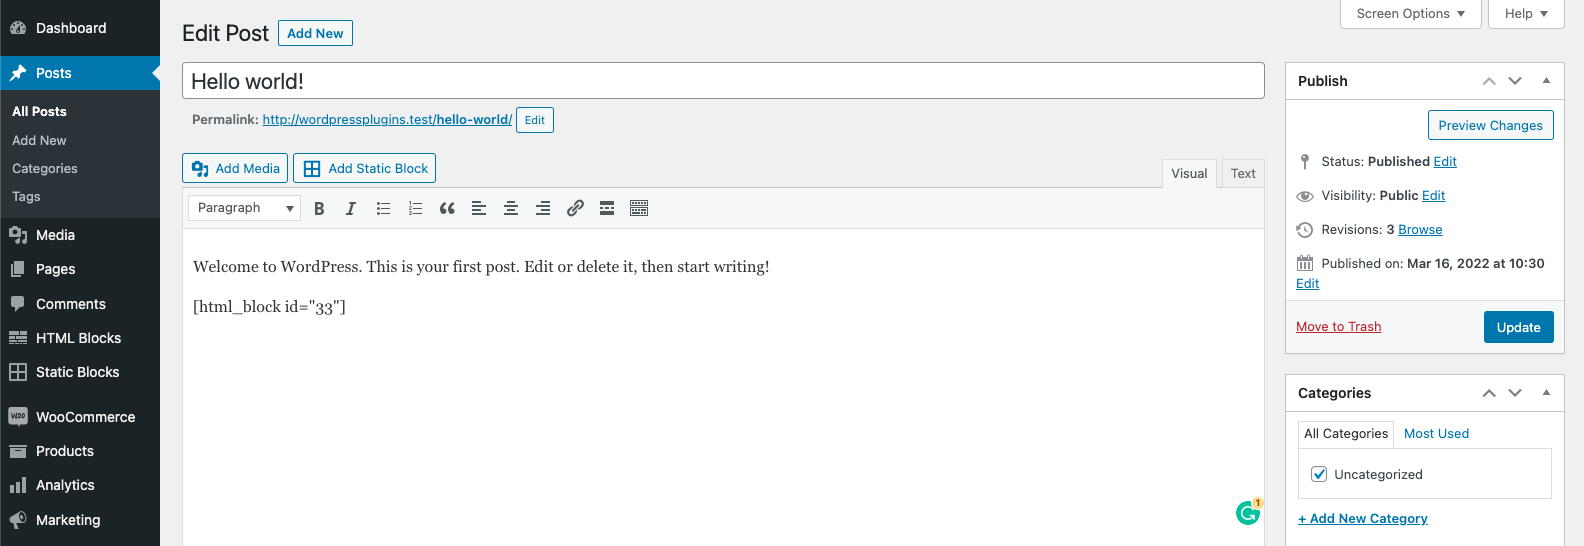1584x546 pixels.
Task: Open Marketing menu
Action: pyautogui.click(x=80, y=520)
